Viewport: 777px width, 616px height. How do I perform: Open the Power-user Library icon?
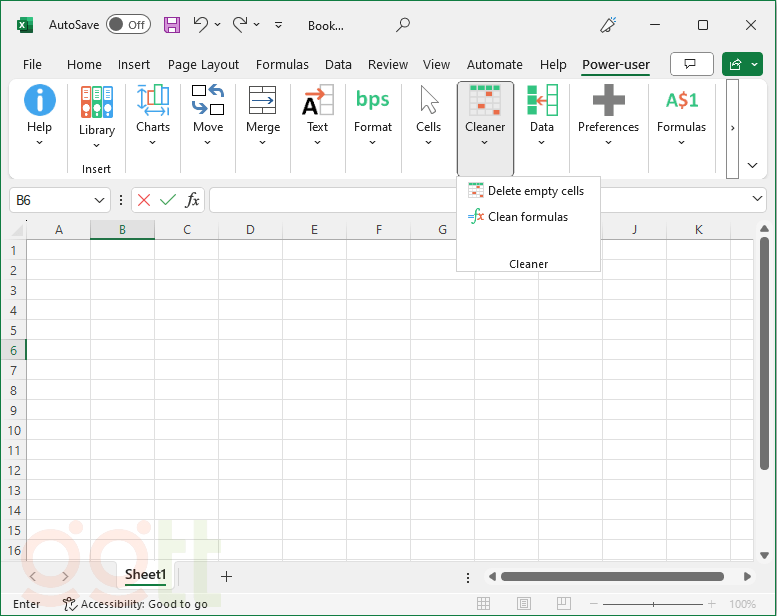97,103
